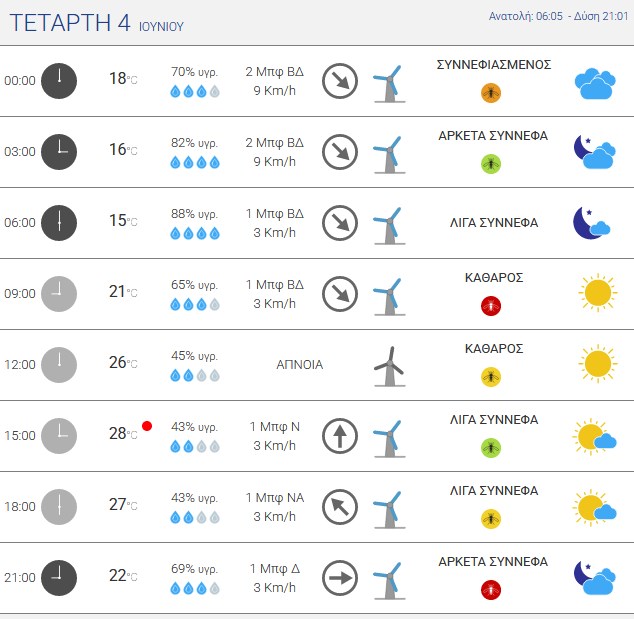This screenshot has width=634, height=619.
Task: Click the humidity droplets under 82% υγρ.
Action: tap(195, 163)
